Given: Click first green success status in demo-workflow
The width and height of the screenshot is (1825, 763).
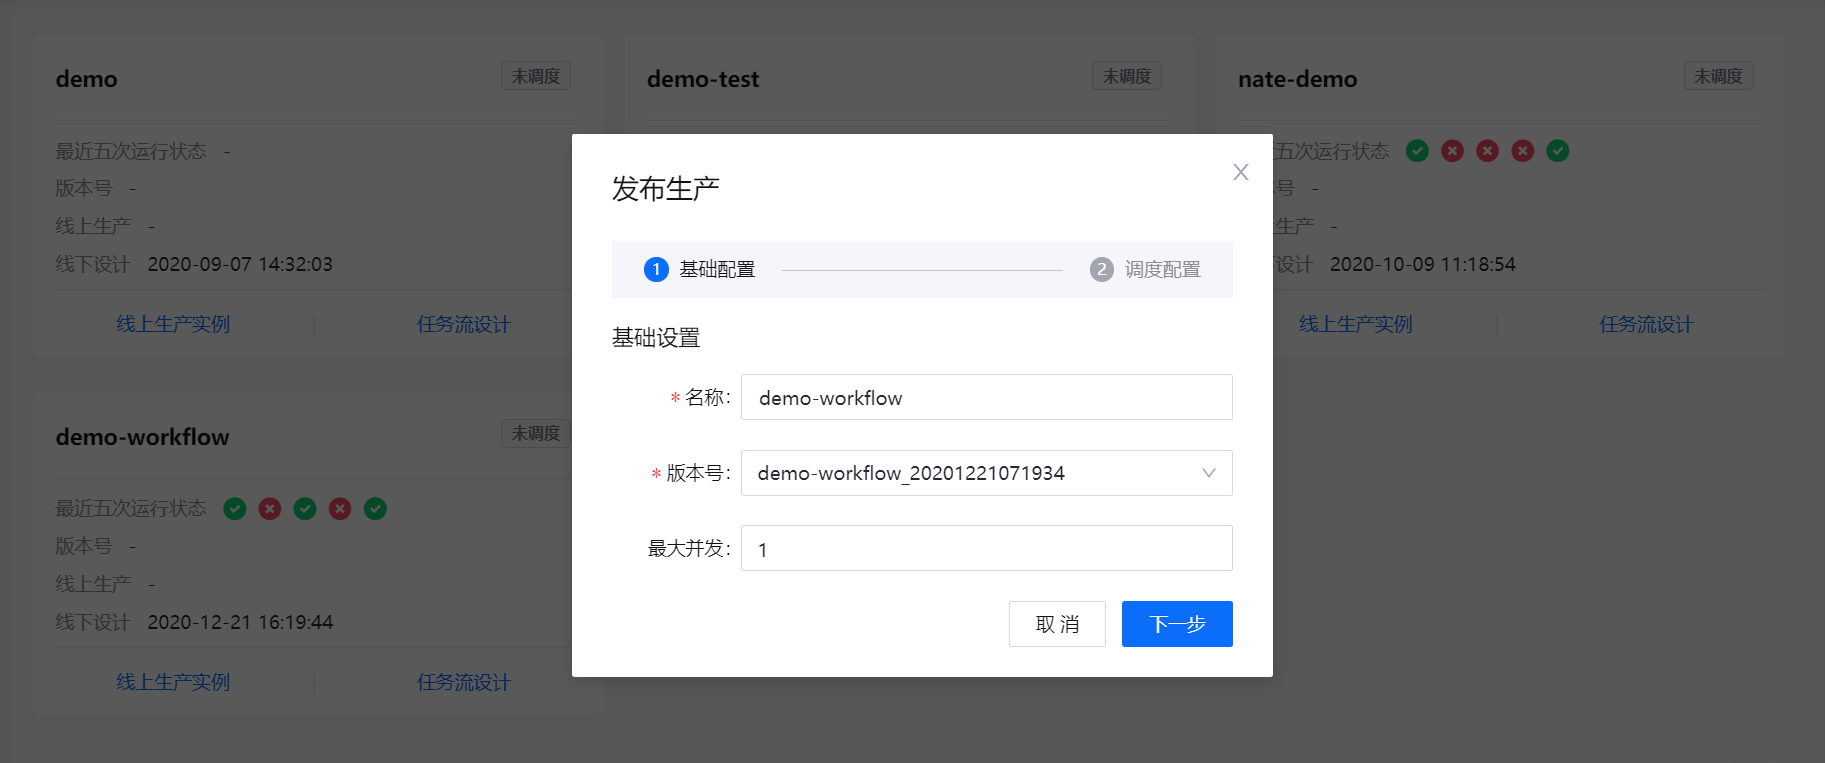Looking at the screenshot, I should point(235,509).
